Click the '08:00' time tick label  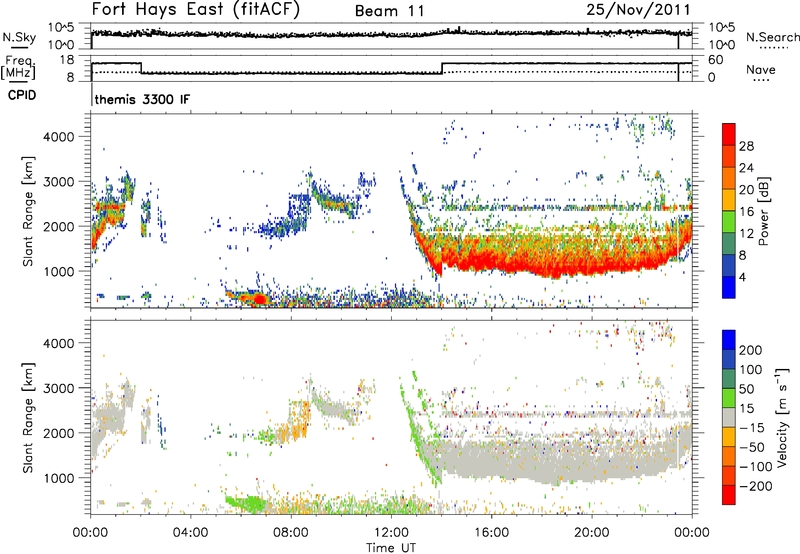[x=291, y=532]
